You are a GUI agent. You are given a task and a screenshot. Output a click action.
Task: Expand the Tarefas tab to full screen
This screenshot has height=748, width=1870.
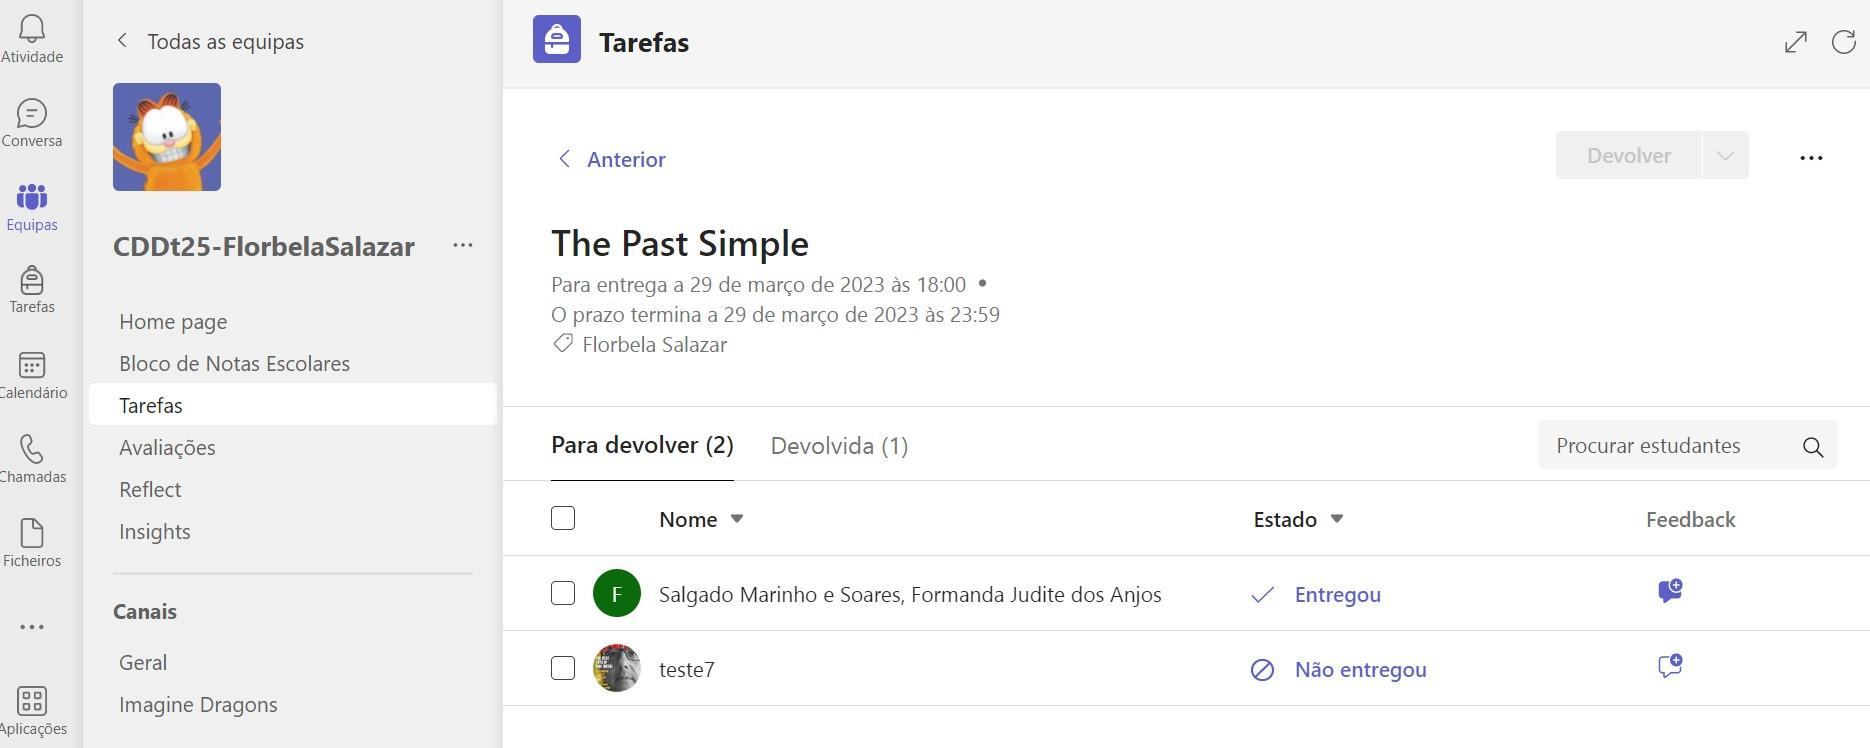[1796, 42]
